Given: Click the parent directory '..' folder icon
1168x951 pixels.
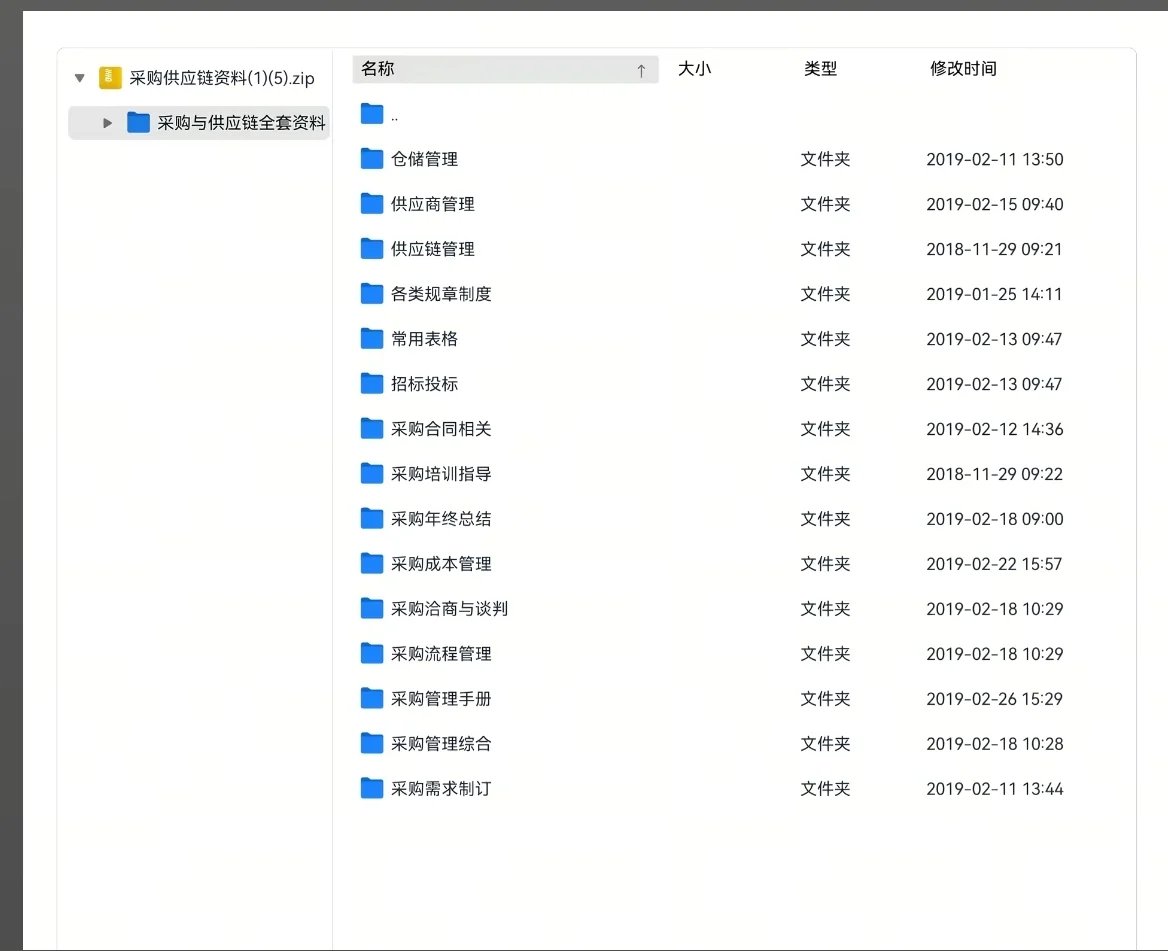Looking at the screenshot, I should click(370, 113).
